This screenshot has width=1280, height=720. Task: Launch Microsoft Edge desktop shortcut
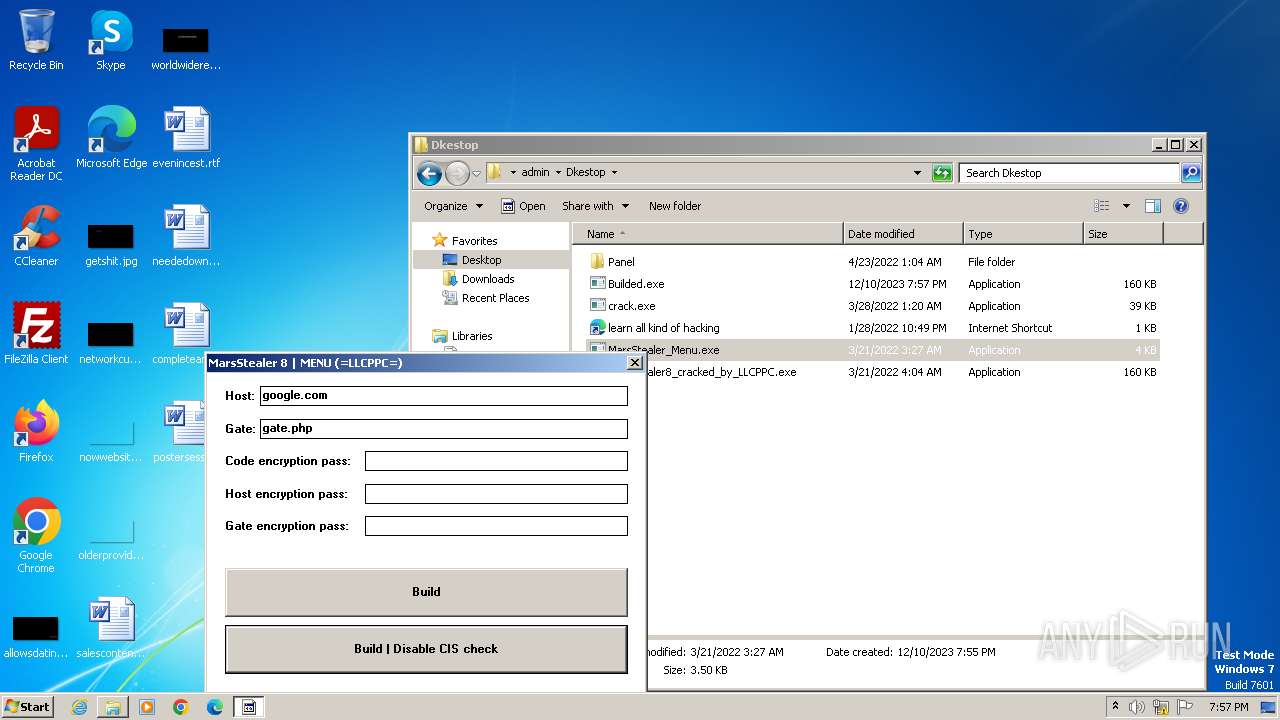(x=111, y=138)
